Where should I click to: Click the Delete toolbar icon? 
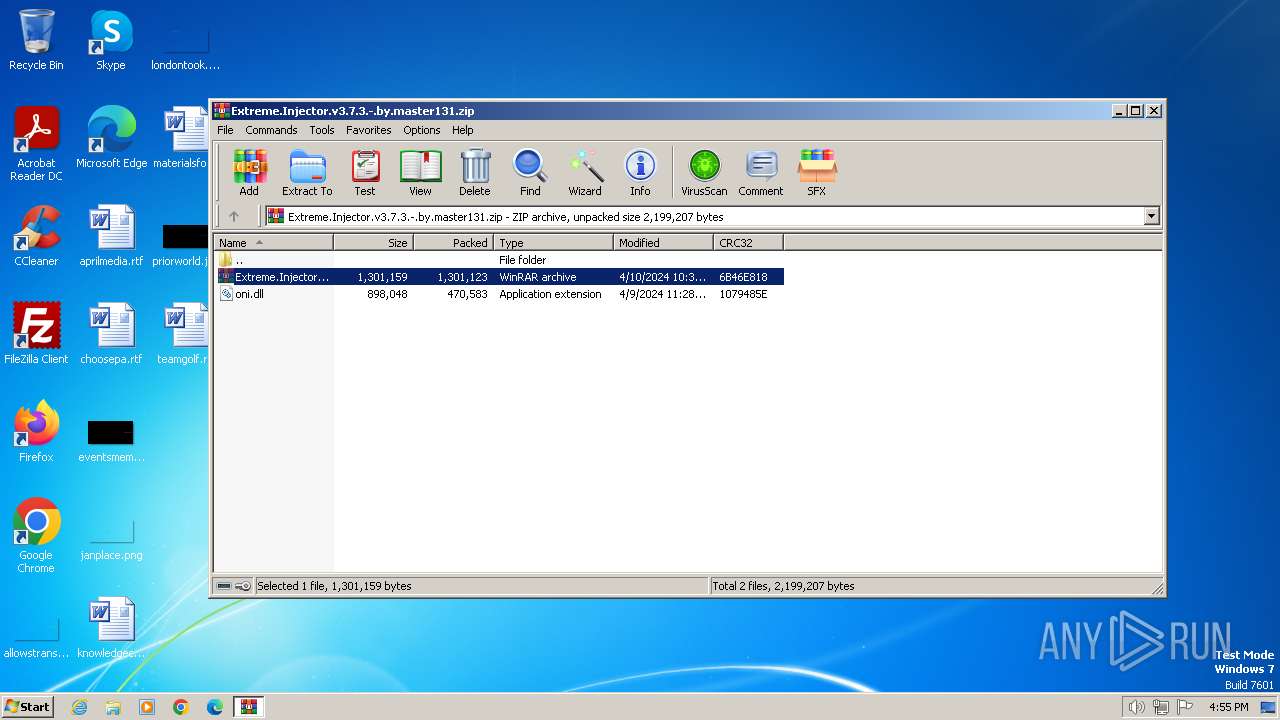pyautogui.click(x=475, y=173)
